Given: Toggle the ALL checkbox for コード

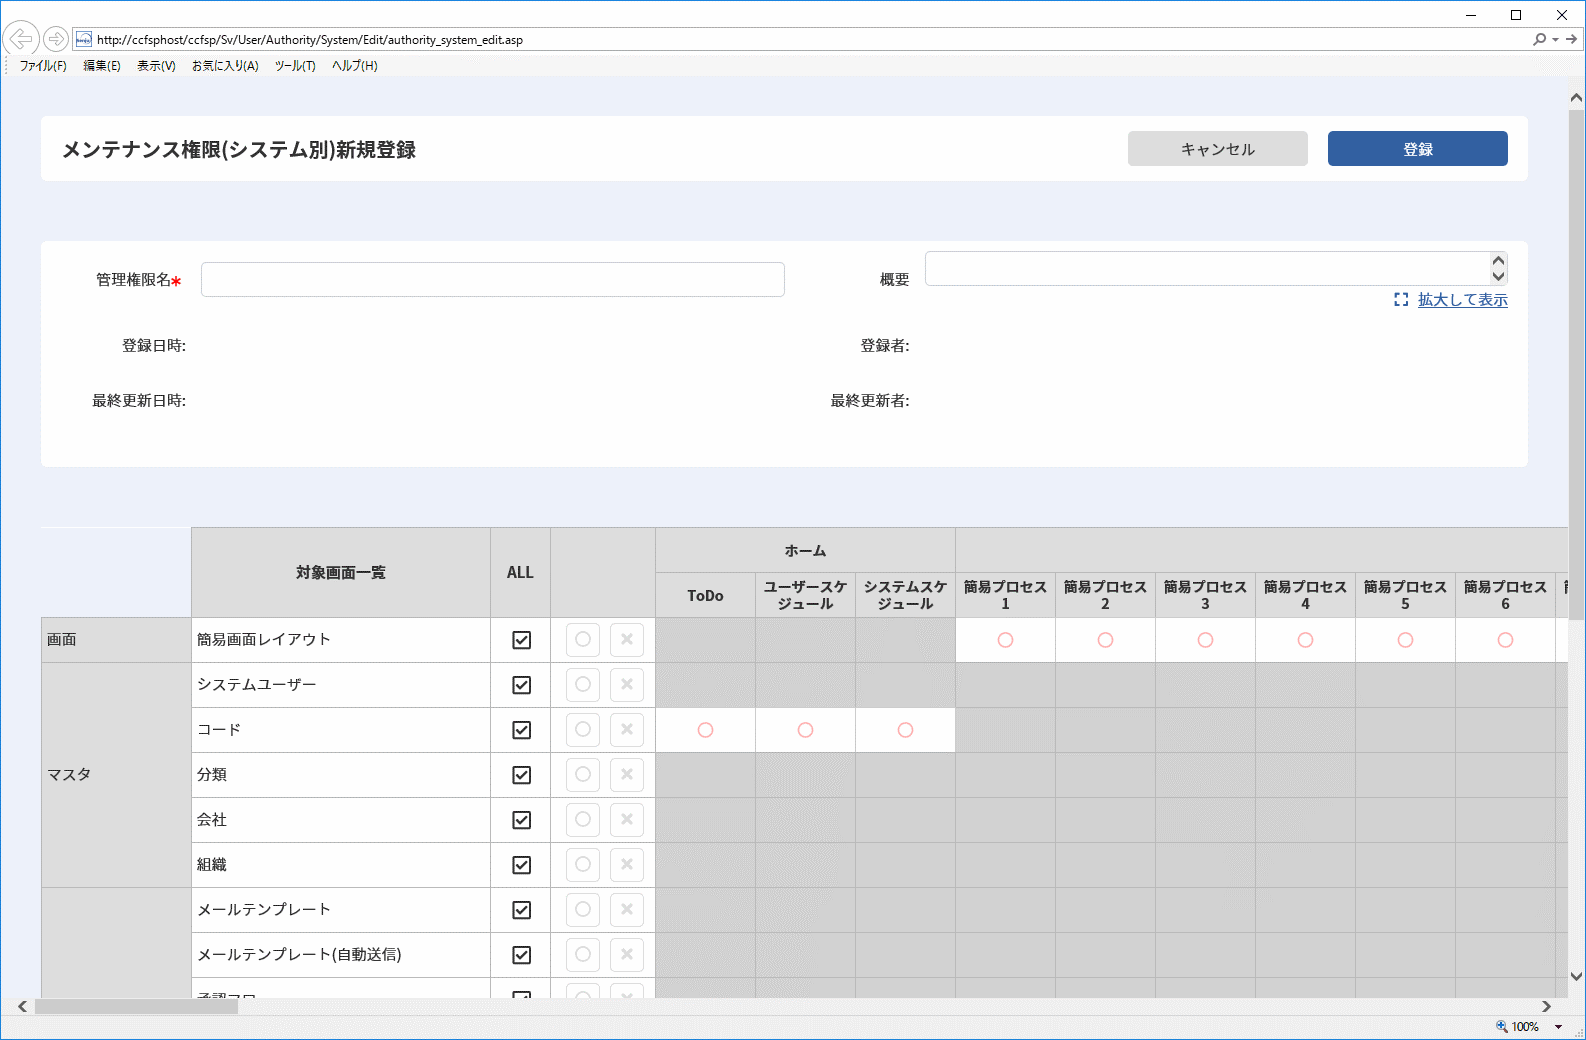Looking at the screenshot, I should 521,730.
